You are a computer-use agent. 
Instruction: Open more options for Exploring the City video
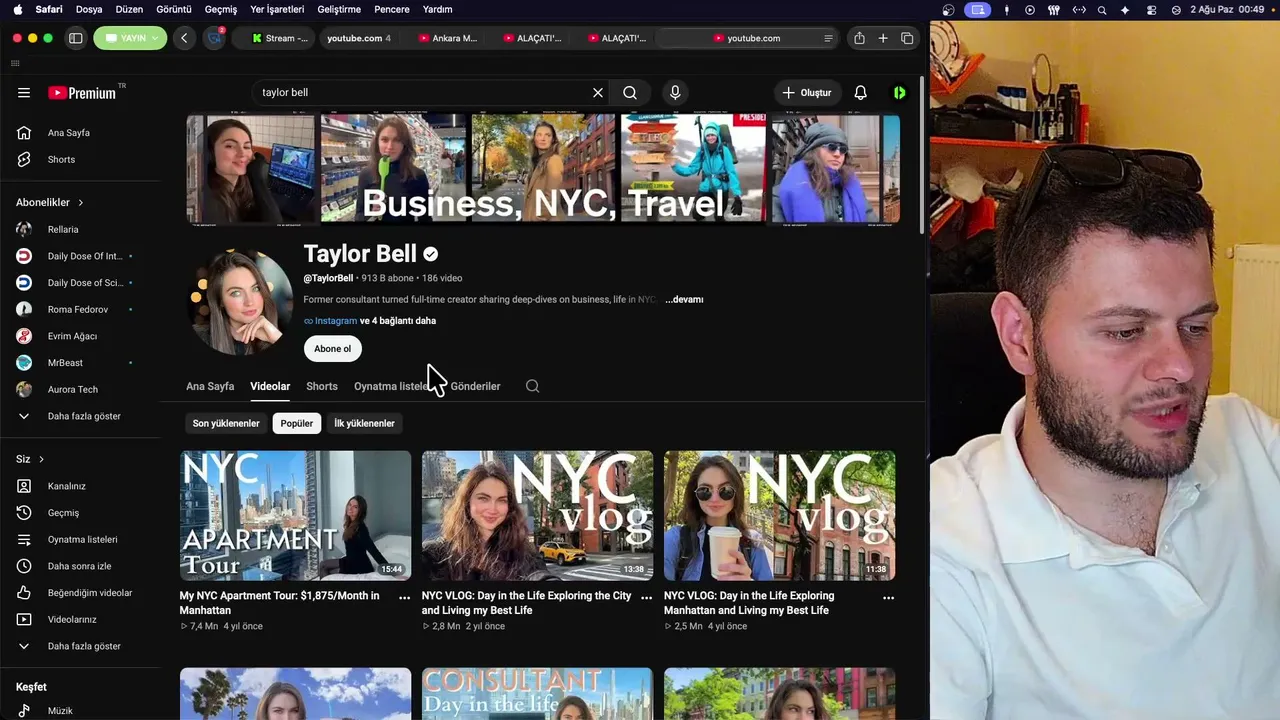[x=646, y=598]
